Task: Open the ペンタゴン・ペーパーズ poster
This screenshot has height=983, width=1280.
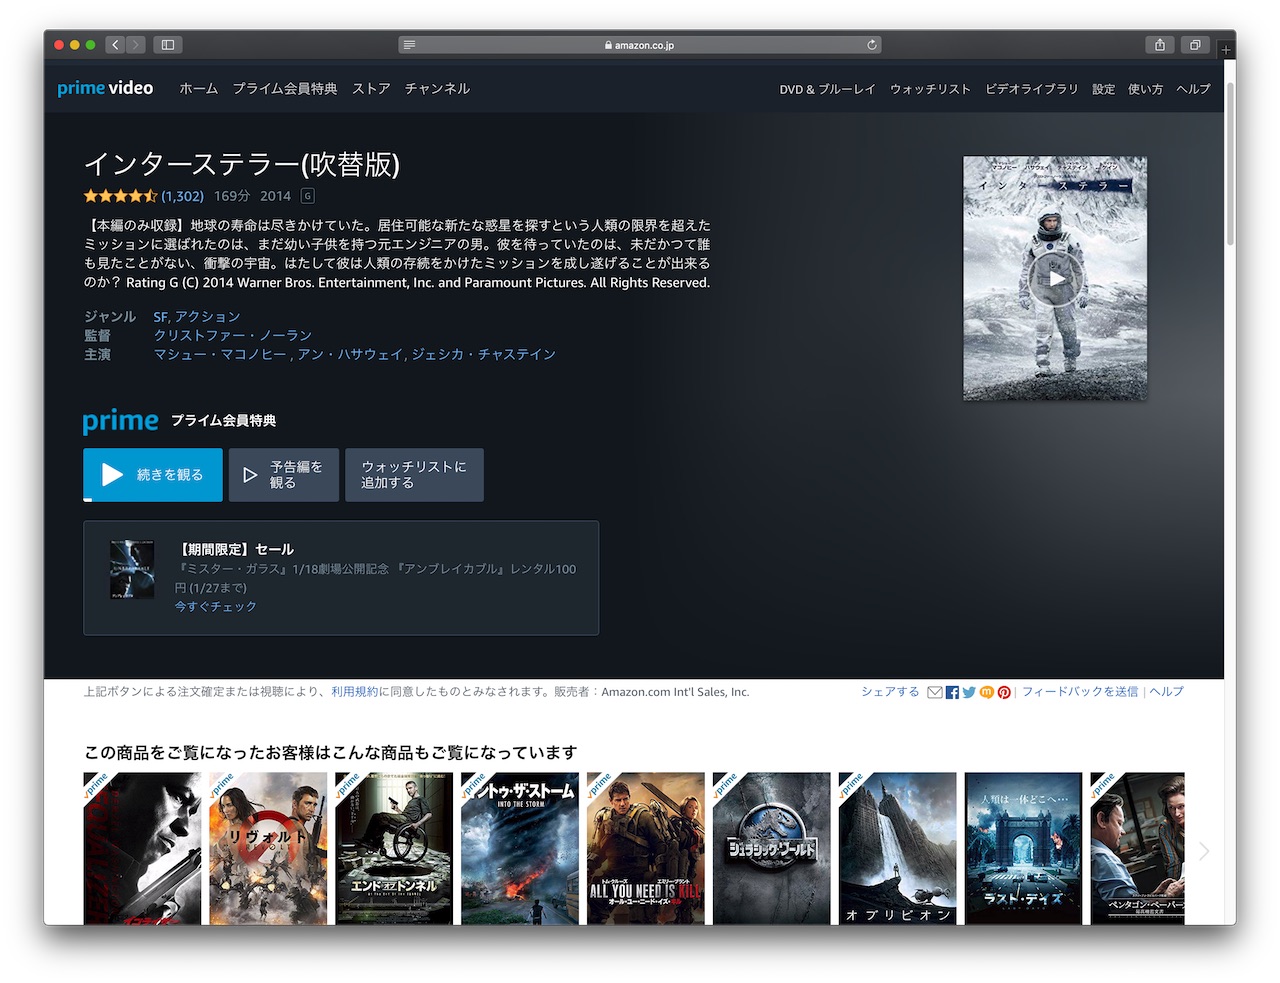Action: [1138, 848]
